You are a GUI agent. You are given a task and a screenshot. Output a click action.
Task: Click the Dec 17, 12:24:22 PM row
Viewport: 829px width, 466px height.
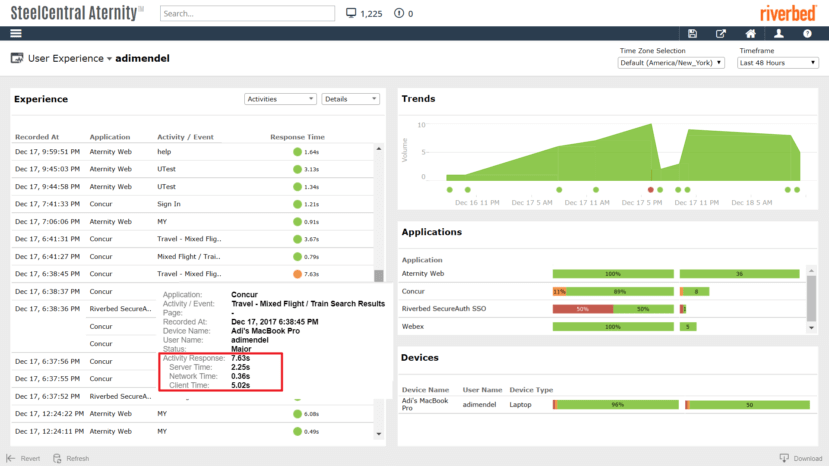coord(193,414)
